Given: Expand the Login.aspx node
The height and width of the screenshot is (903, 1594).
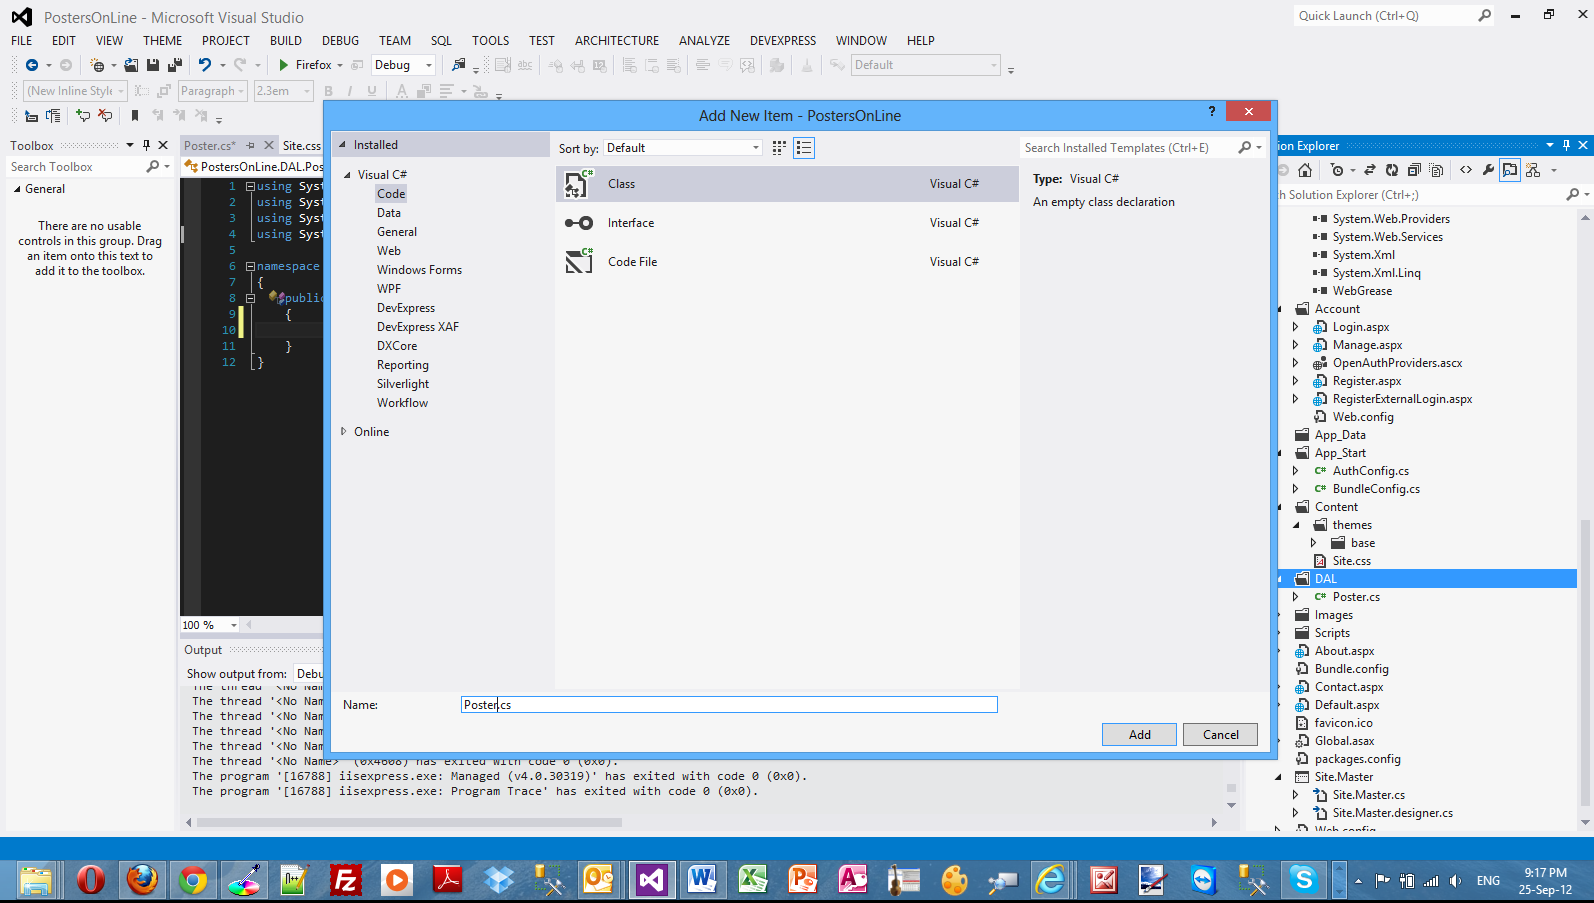Looking at the screenshot, I should pyautogui.click(x=1295, y=327).
